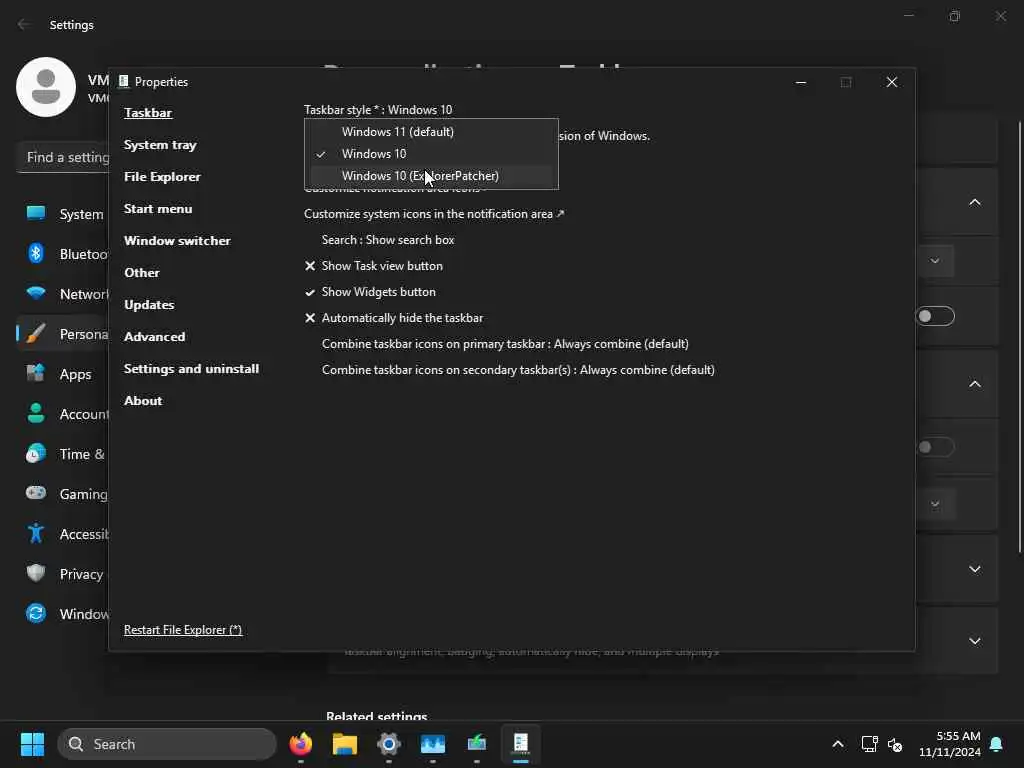Switch to Settings gear taskbar icon
The image size is (1024, 768).
(x=389, y=744)
